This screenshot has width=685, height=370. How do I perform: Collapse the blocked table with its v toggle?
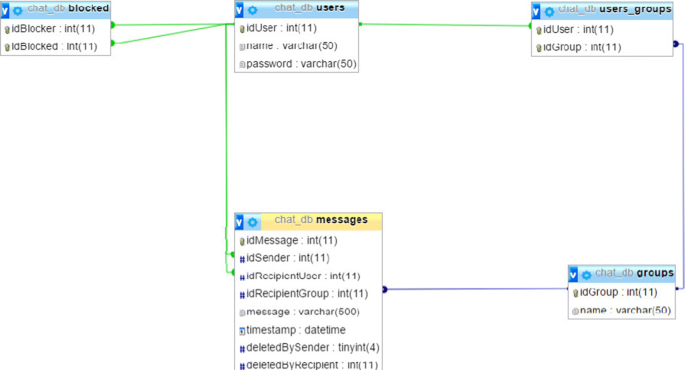click(x=5, y=10)
